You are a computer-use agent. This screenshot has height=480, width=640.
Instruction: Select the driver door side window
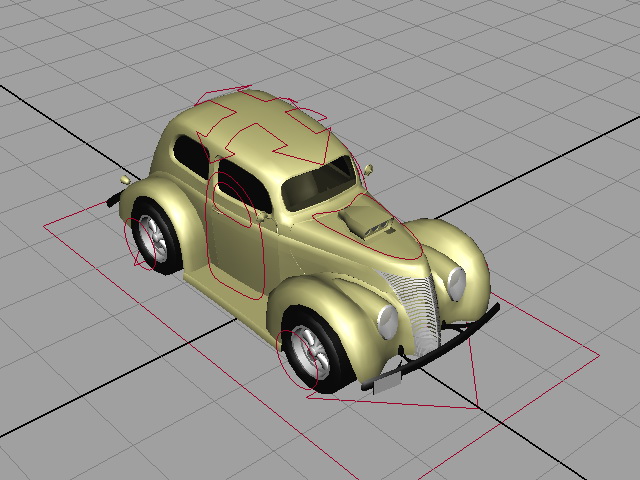(245, 184)
